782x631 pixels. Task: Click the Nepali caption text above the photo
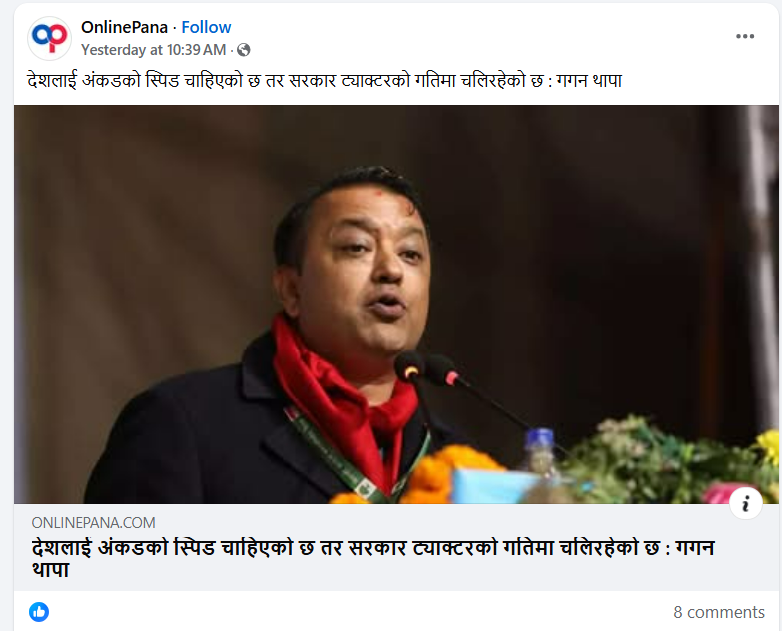325,80
